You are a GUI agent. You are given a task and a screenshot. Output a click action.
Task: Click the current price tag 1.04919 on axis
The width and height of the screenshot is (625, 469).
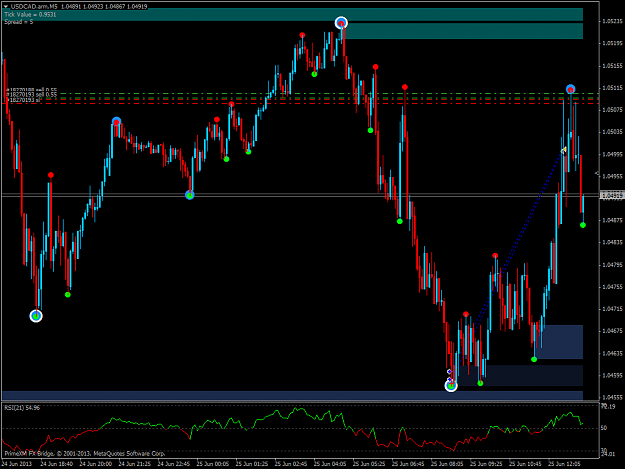click(611, 195)
